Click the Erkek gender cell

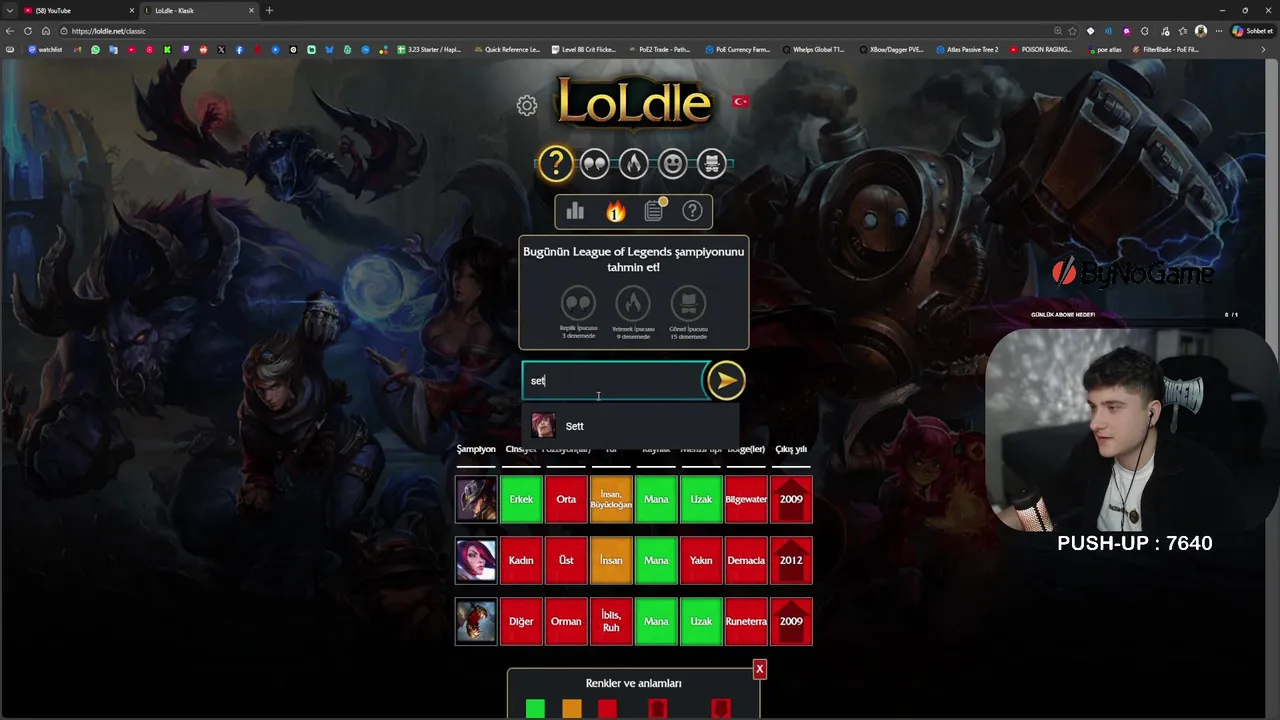(x=521, y=499)
